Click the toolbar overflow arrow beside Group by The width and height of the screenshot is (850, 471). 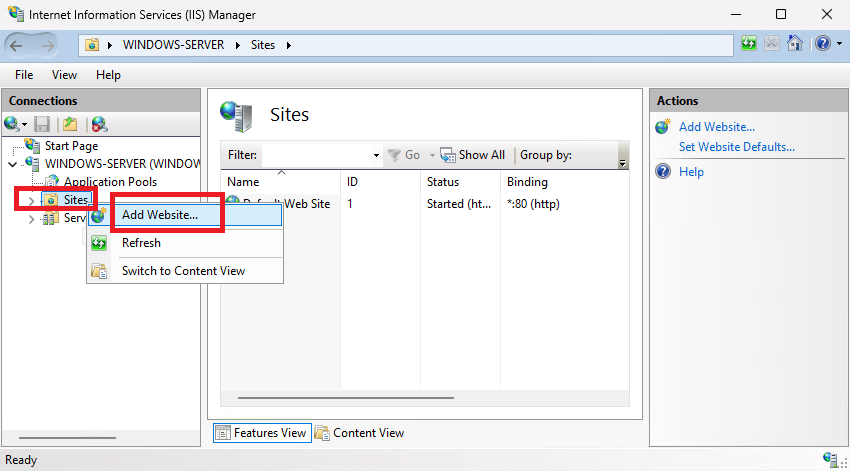tap(622, 163)
